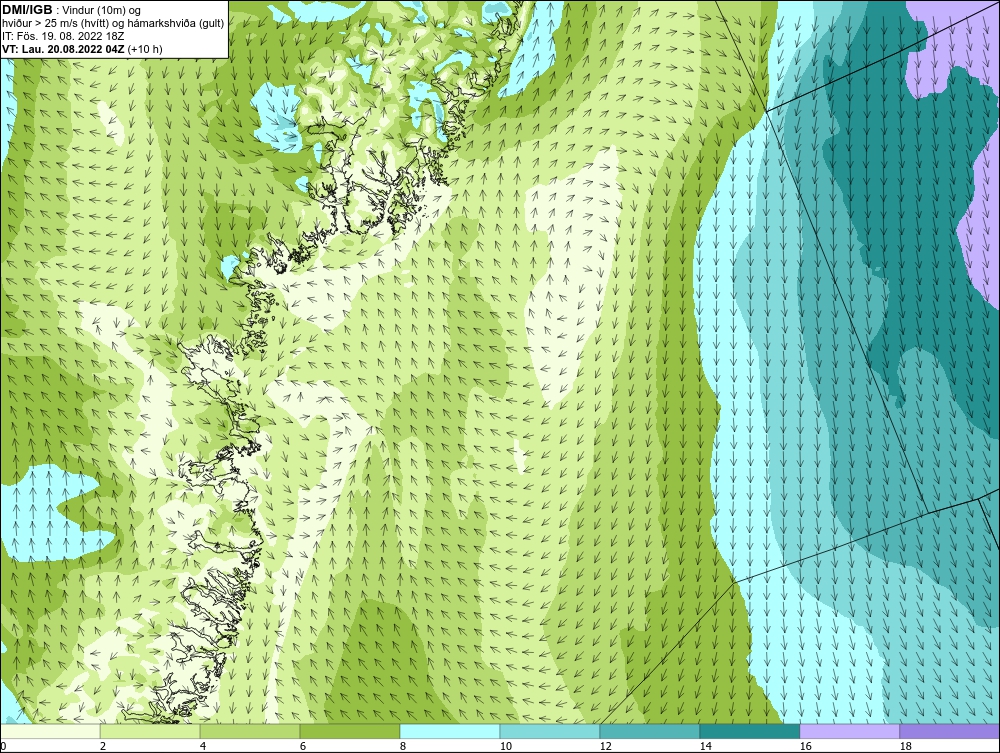Click the 'IT: Fös. 19. 08. 2022 18Z' line
1000x753 pixels.
click(63, 36)
